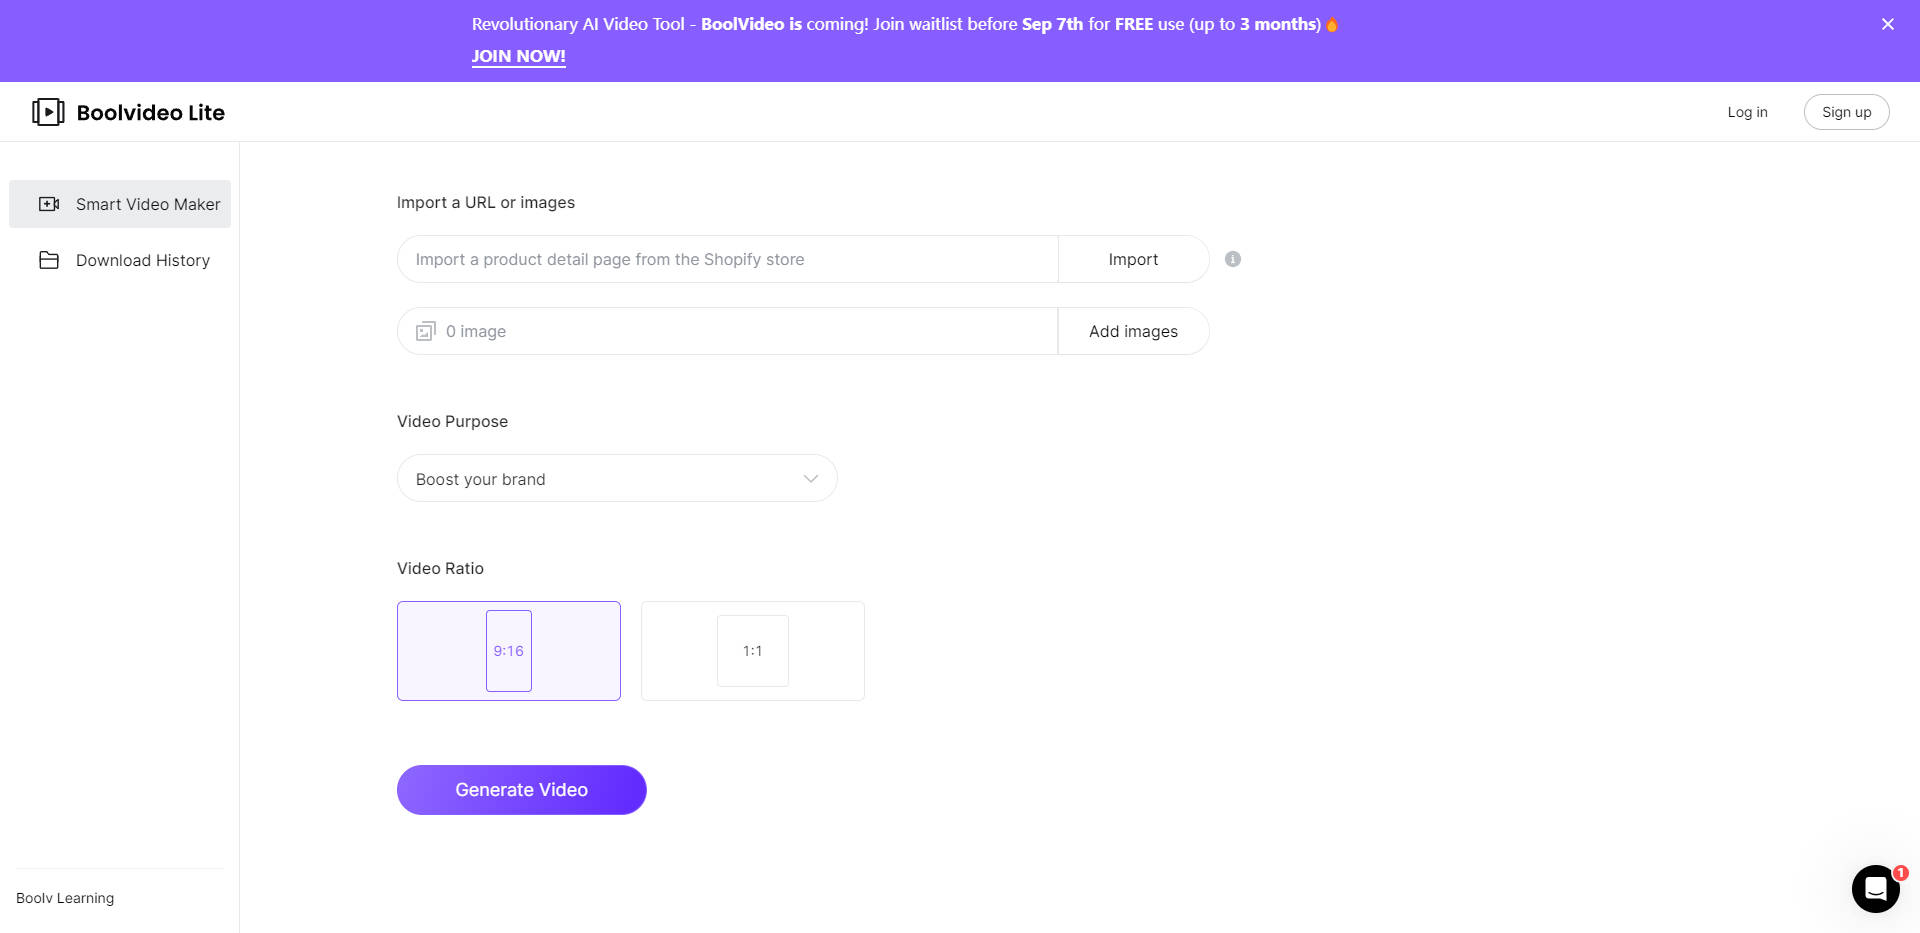The width and height of the screenshot is (1920, 933).
Task: Click the image icon in the 0 image field
Action: [426, 331]
